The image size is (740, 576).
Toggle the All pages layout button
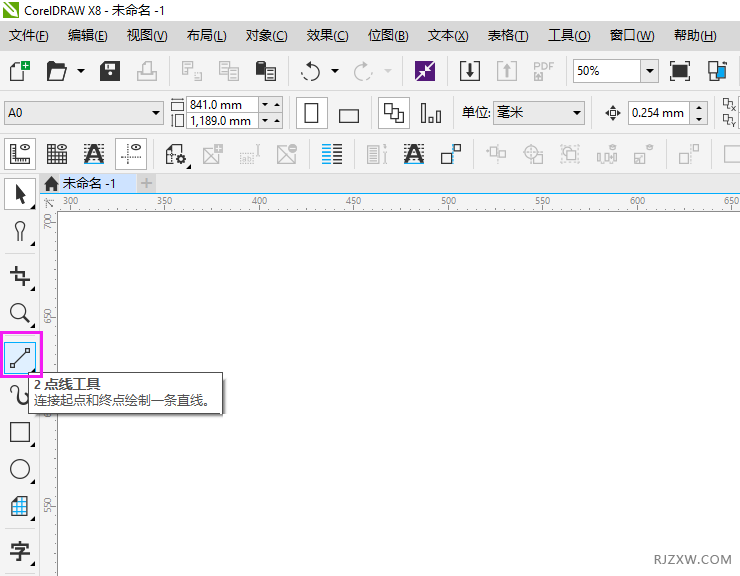tap(394, 113)
